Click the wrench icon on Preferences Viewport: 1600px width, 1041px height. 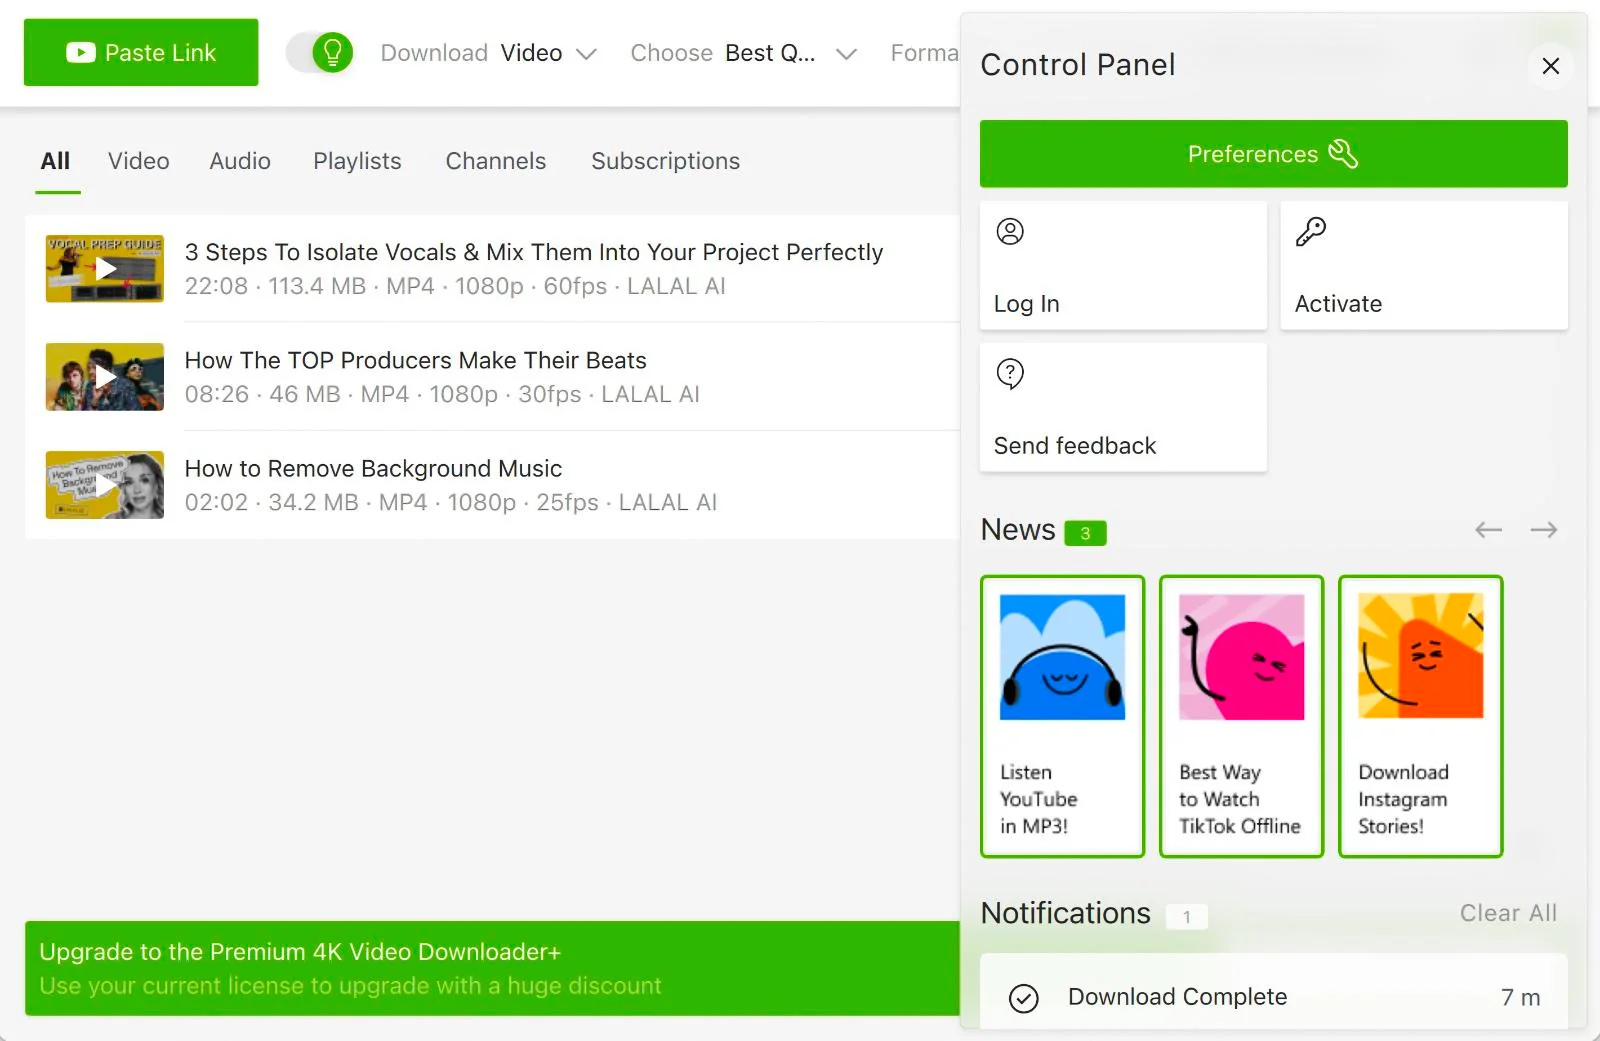pos(1345,153)
